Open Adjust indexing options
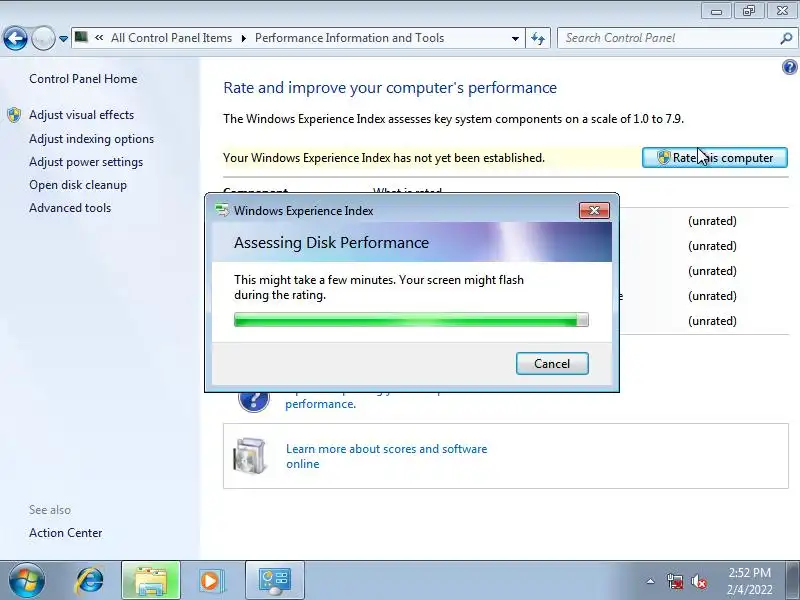The width and height of the screenshot is (800, 600). coord(91,139)
